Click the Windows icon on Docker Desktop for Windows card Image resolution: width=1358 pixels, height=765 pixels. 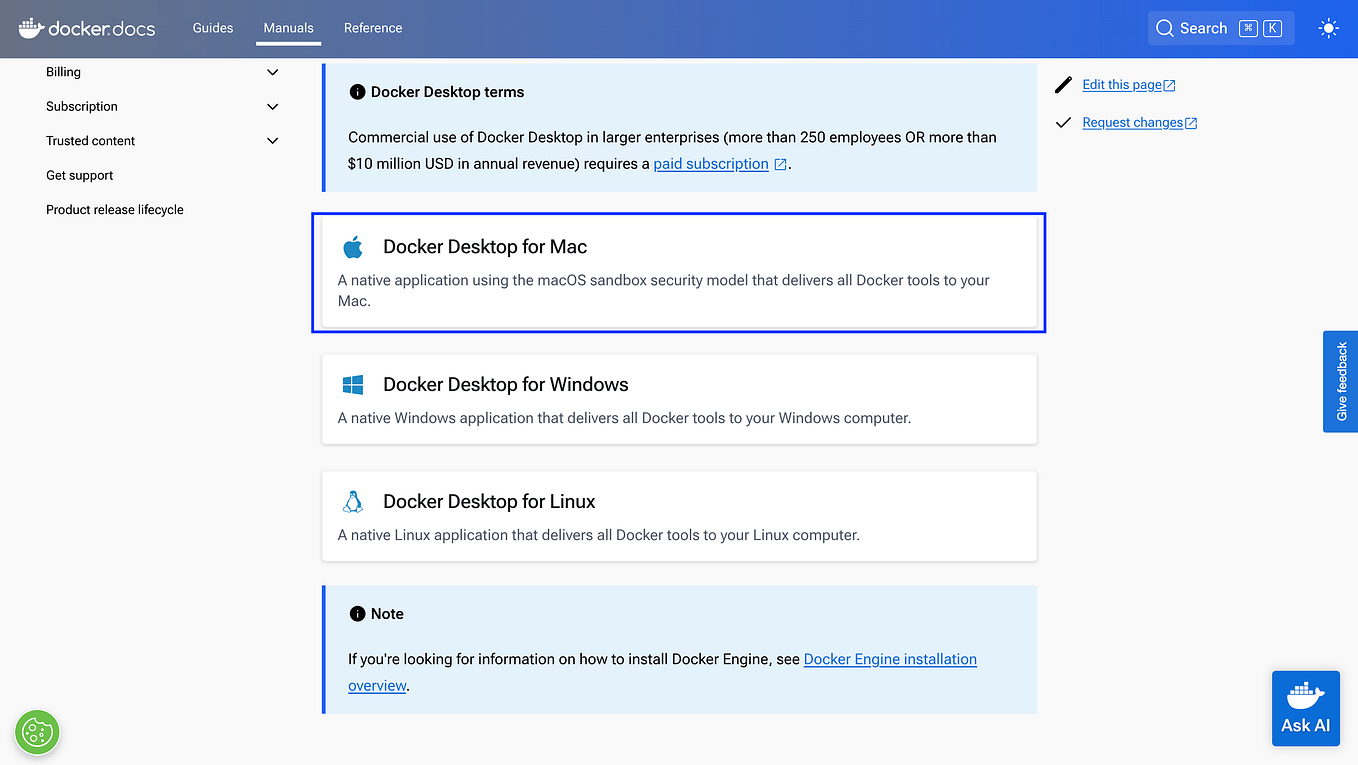click(x=353, y=383)
